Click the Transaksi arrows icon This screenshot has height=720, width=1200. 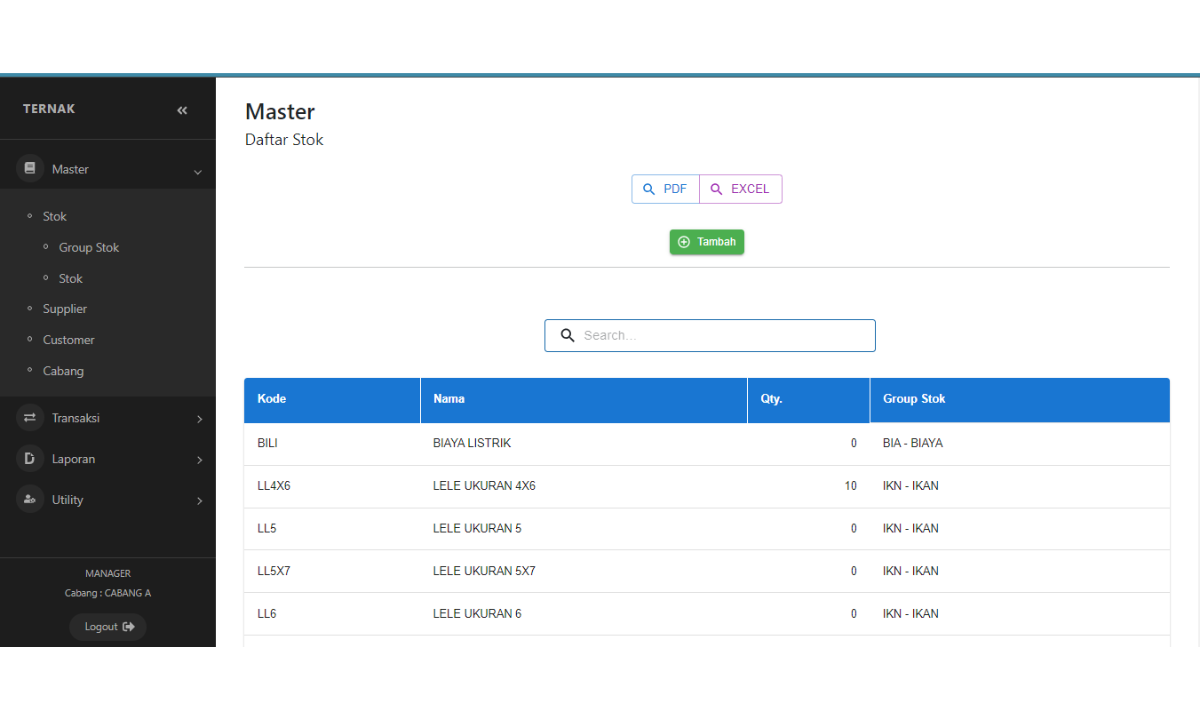tap(30, 418)
